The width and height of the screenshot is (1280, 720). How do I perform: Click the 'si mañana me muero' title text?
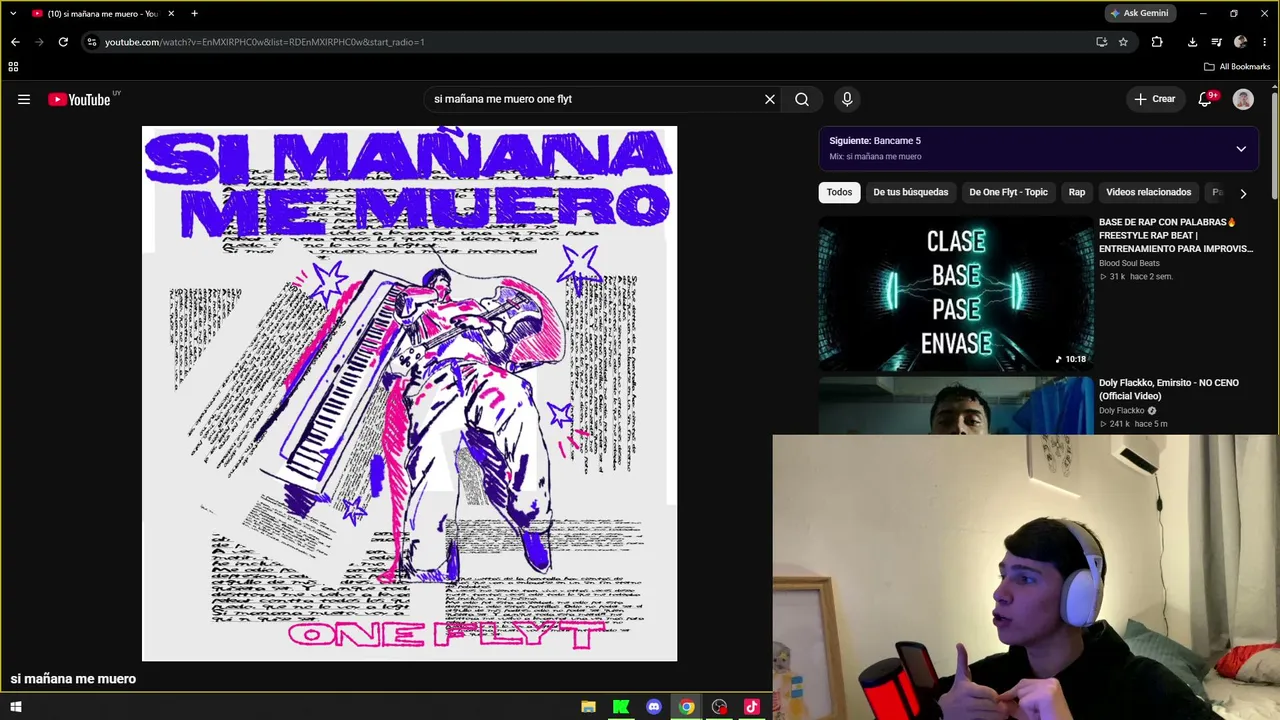(73, 679)
